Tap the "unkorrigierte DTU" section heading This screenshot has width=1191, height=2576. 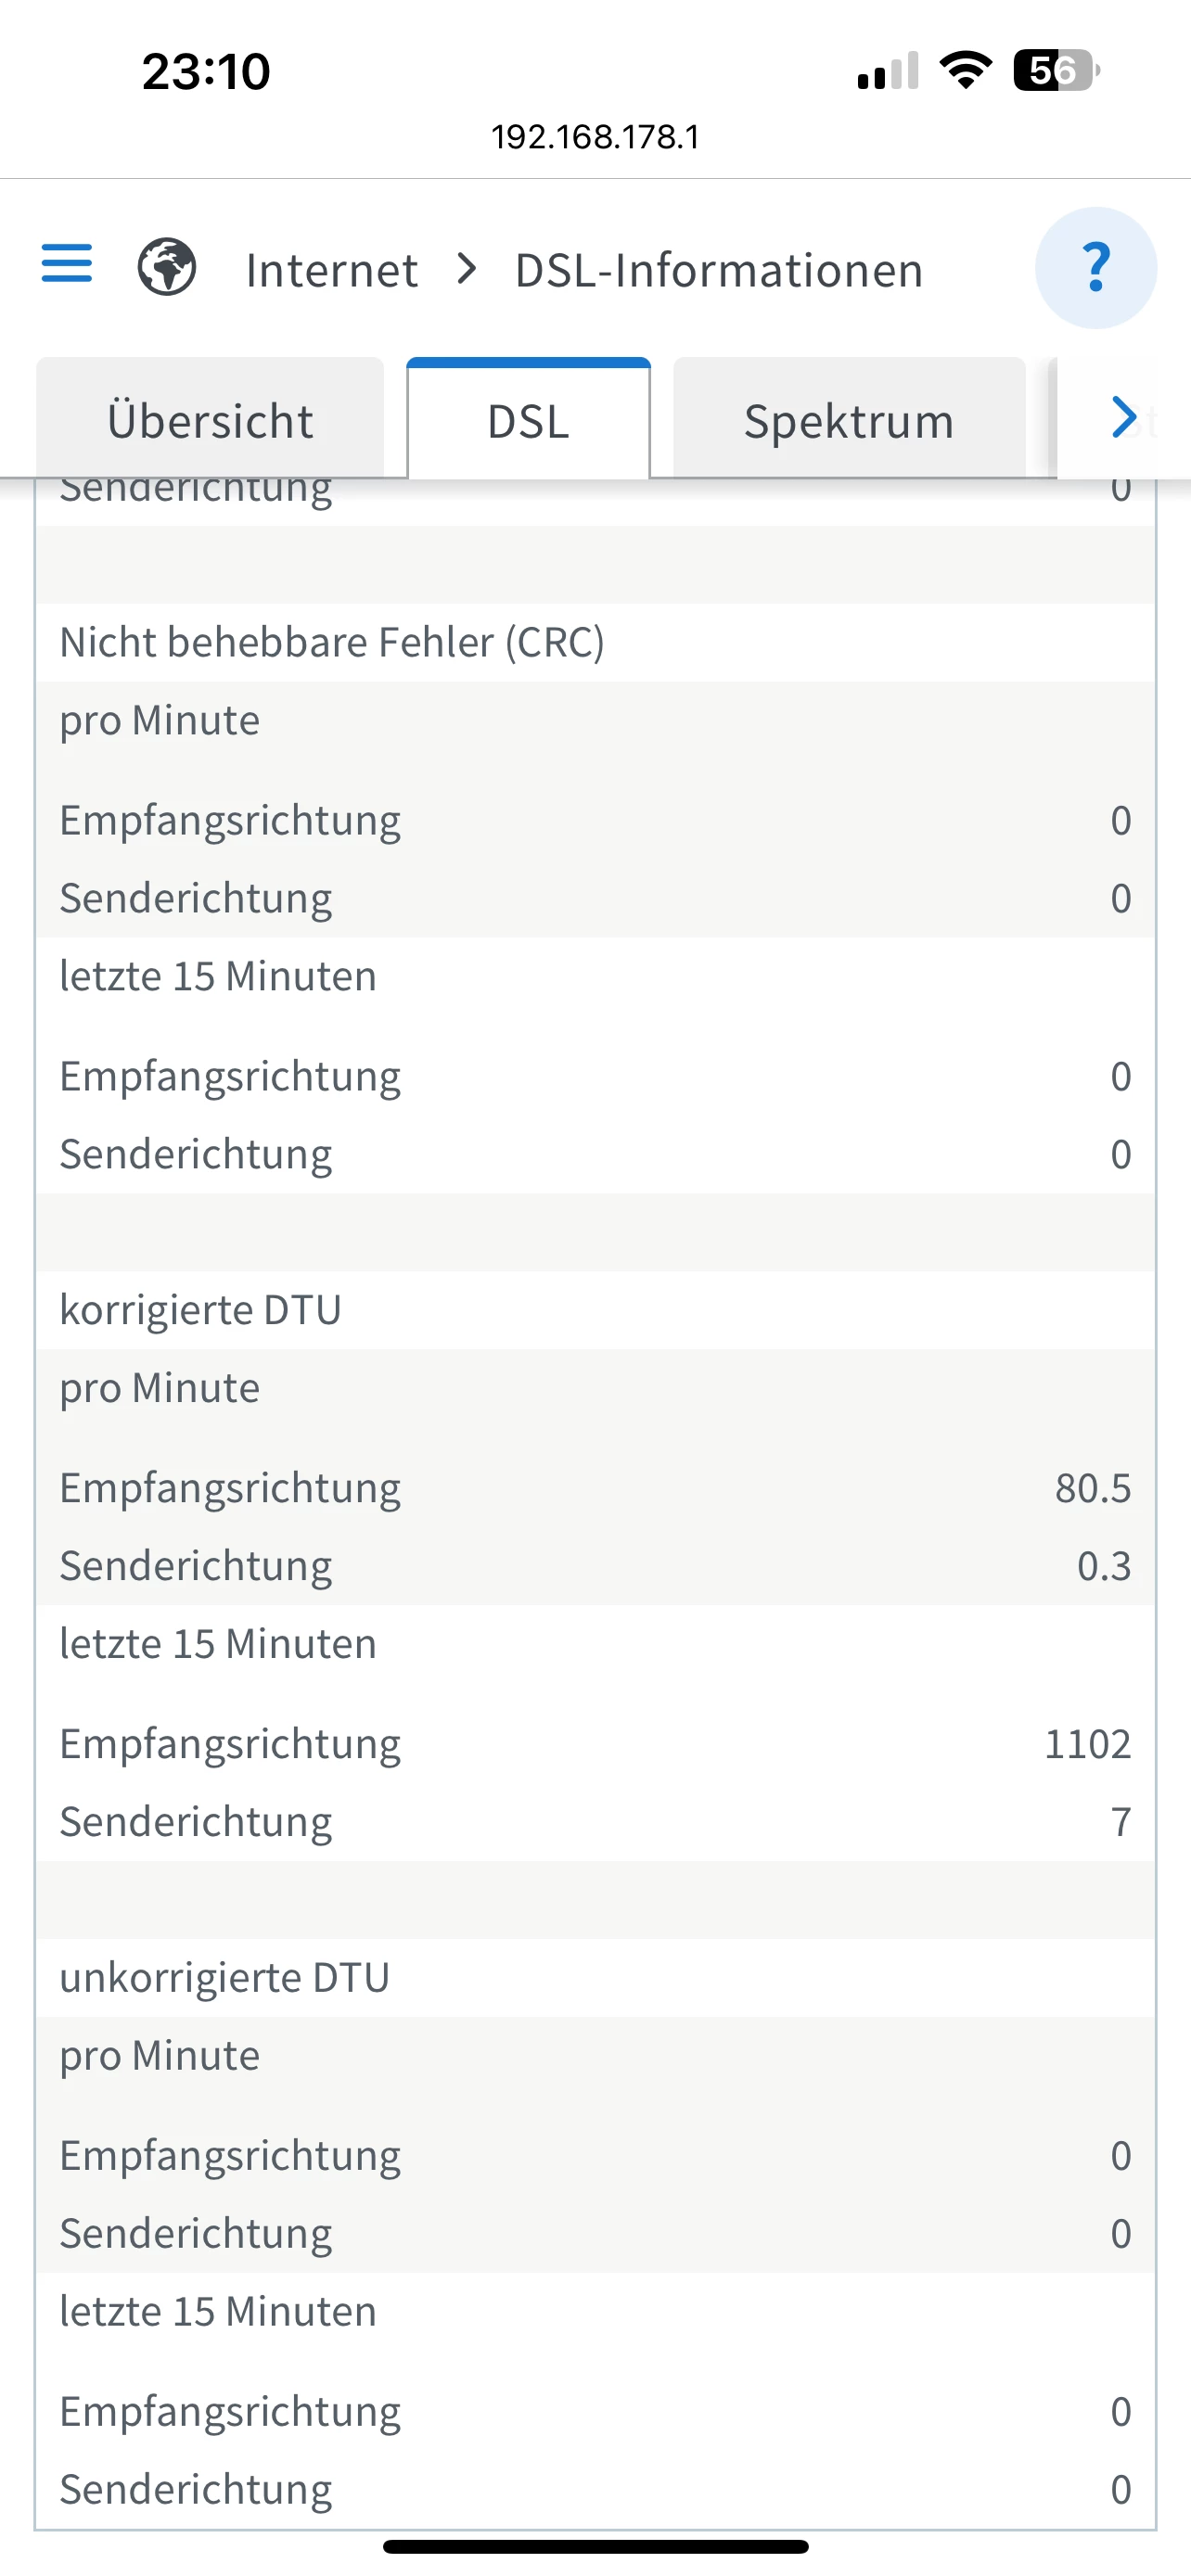[224, 1978]
